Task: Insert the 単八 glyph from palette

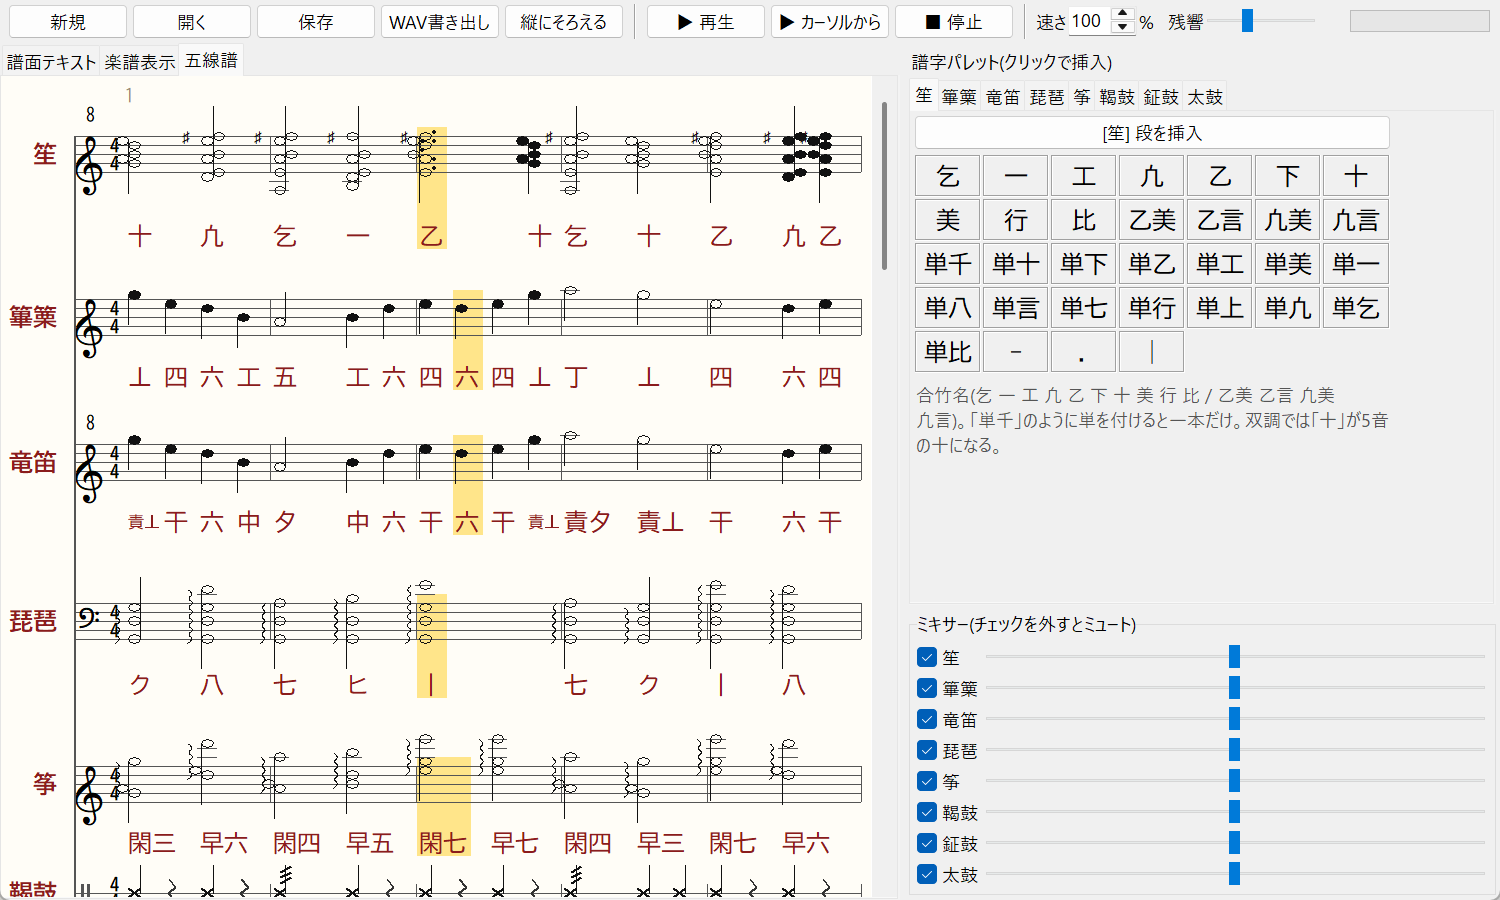Action: [x=948, y=308]
